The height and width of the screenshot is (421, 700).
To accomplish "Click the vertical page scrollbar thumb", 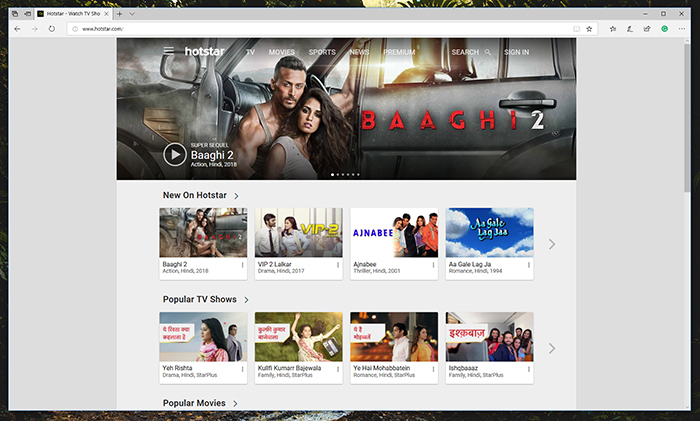I will point(687,118).
